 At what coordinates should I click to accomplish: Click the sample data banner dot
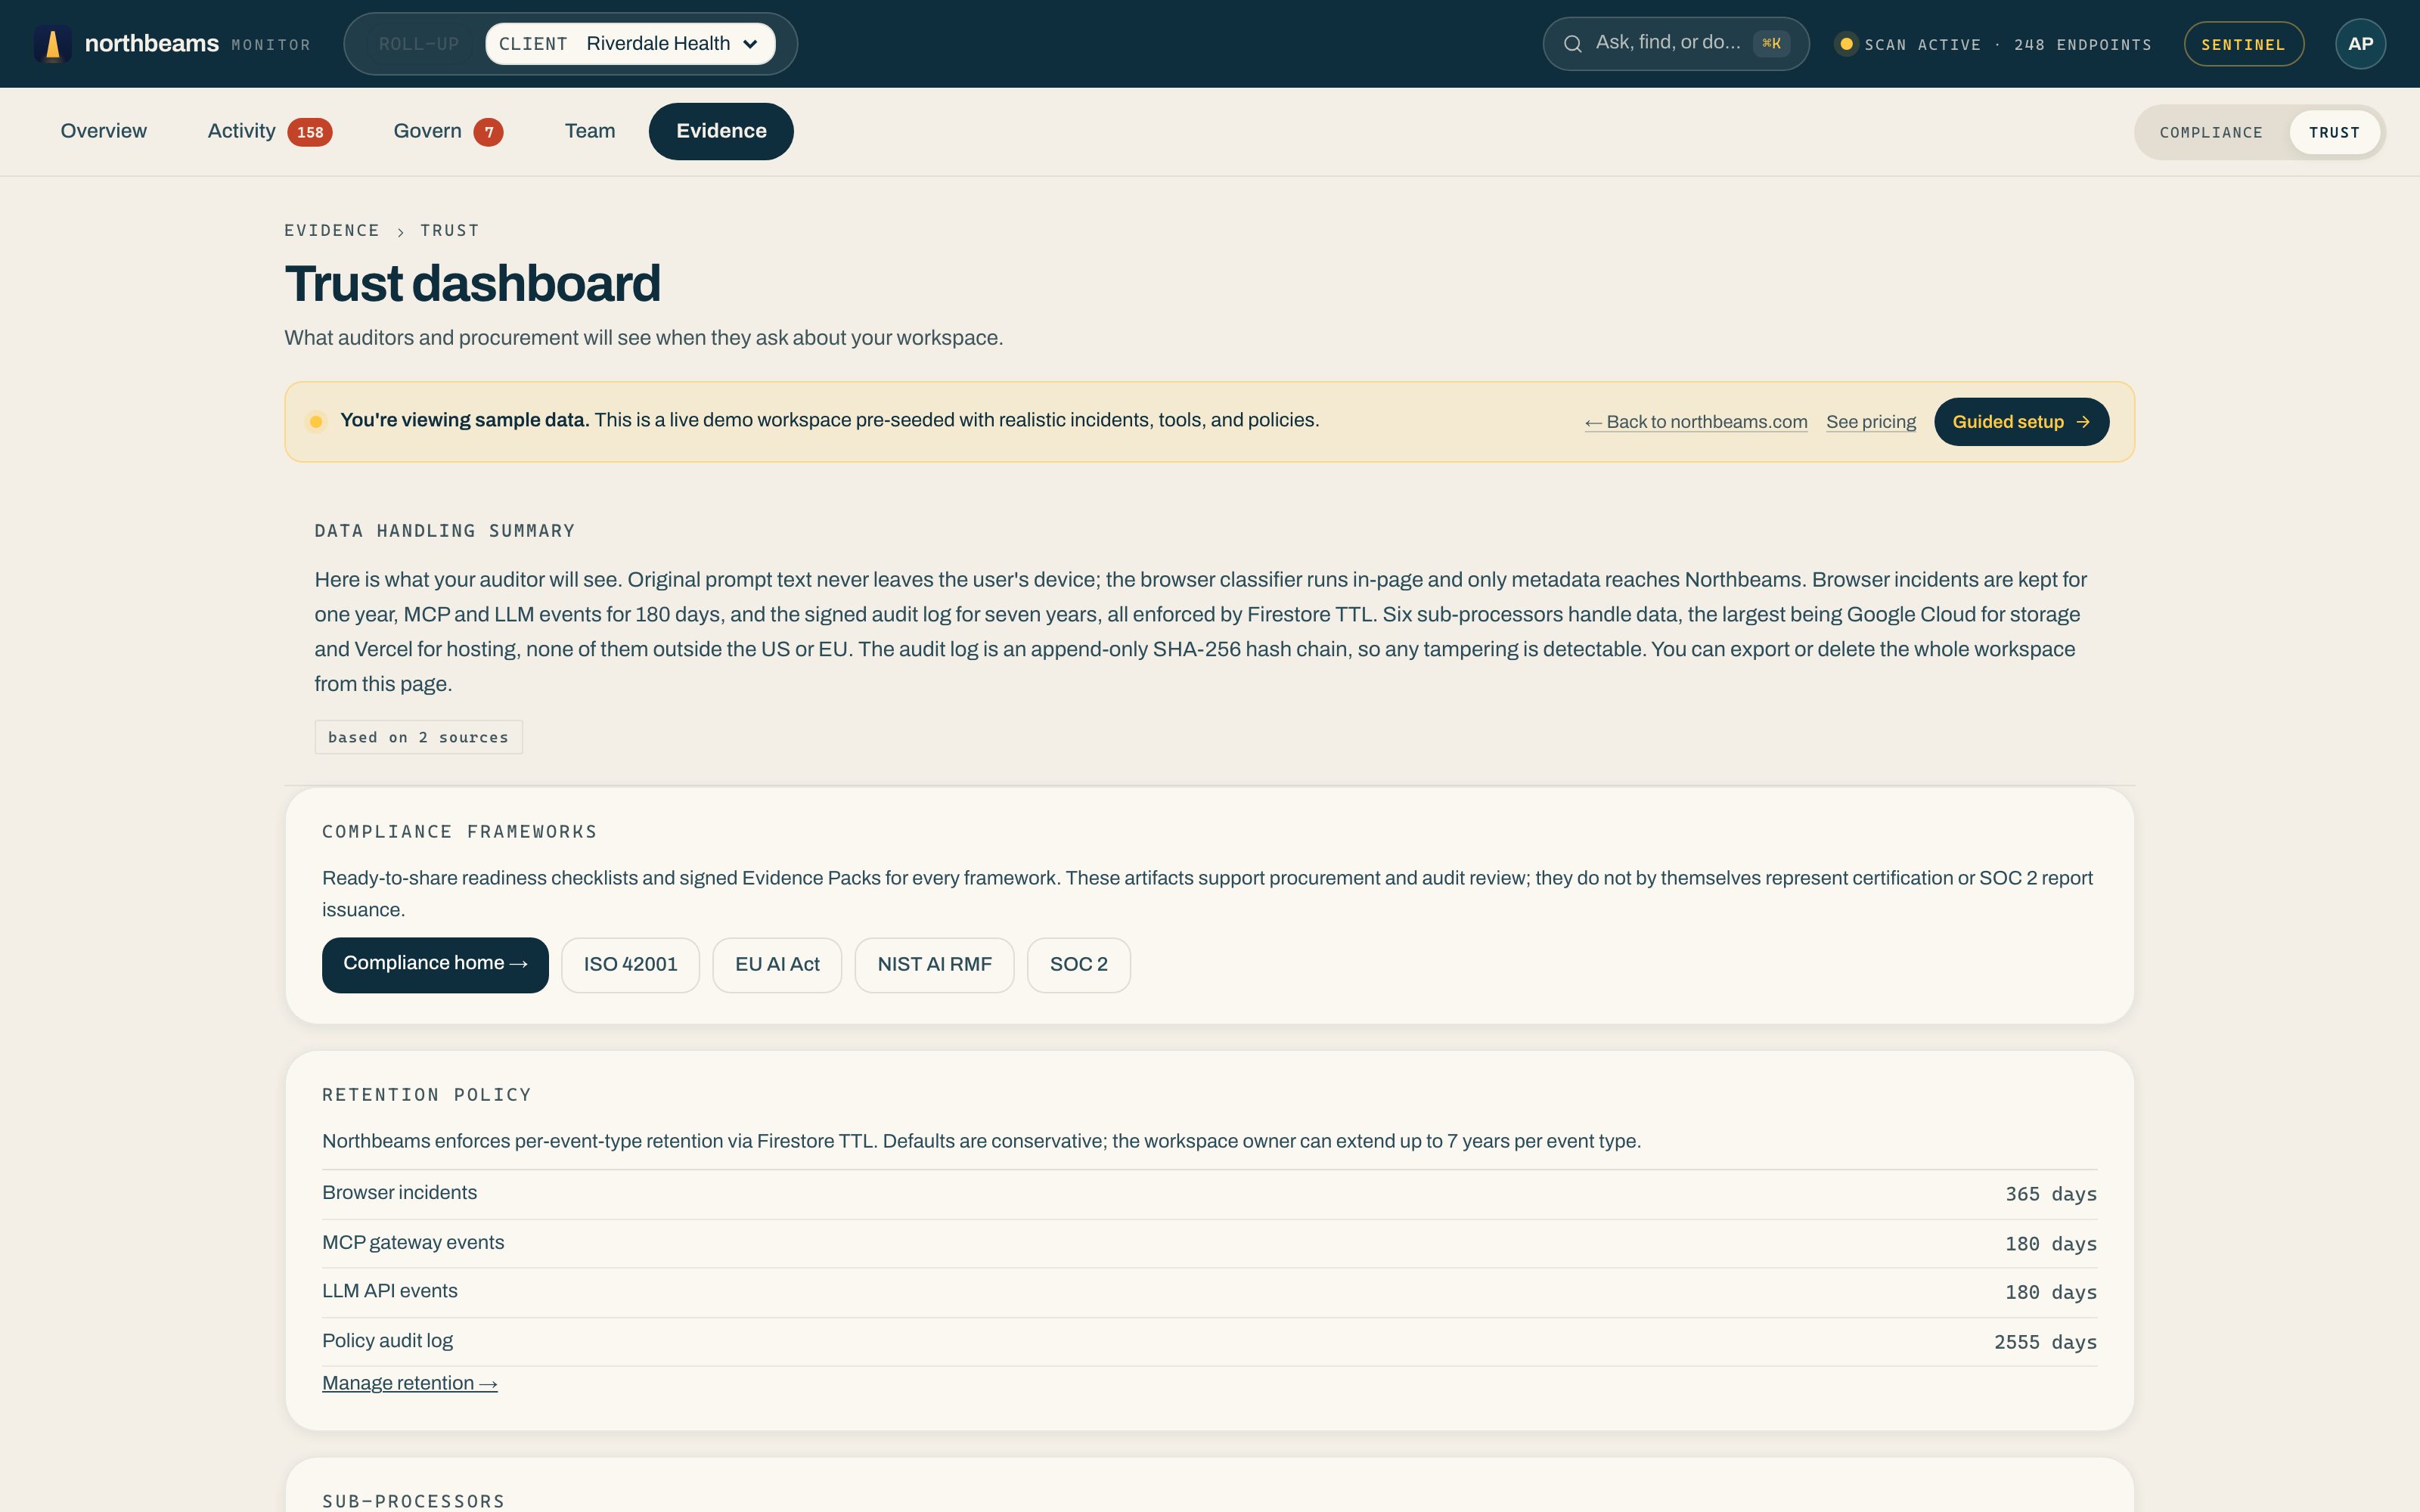coord(316,421)
